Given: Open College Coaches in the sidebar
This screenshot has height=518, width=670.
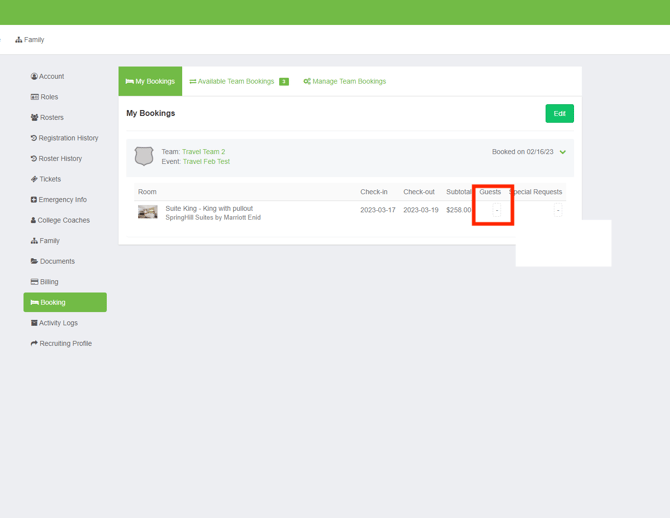Looking at the screenshot, I should 60,220.
